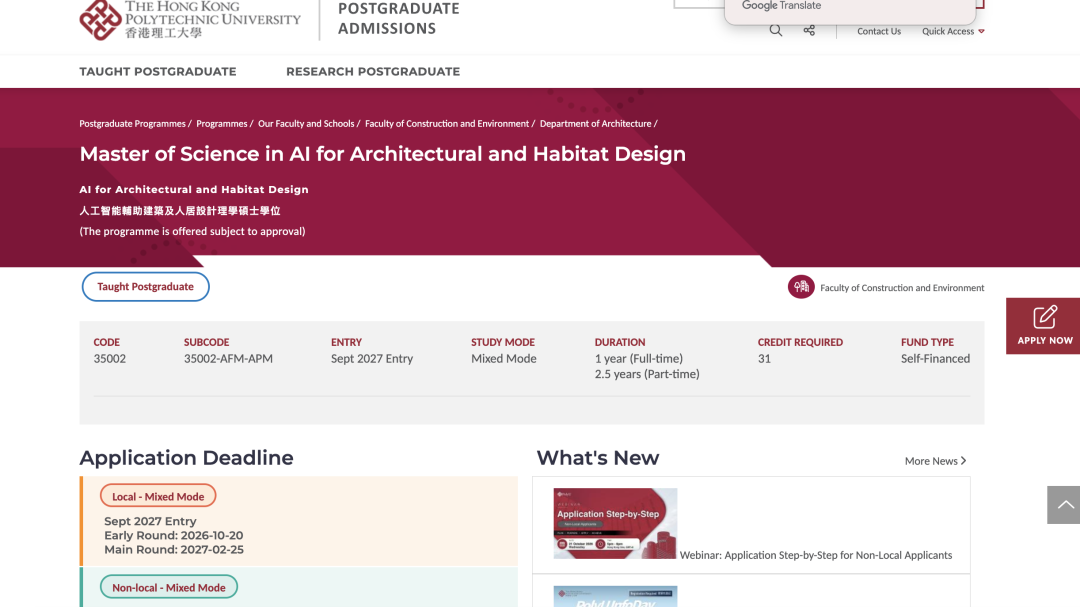Go to Postgraduate Programmes breadcrumb
The height and width of the screenshot is (607, 1080).
click(132, 124)
